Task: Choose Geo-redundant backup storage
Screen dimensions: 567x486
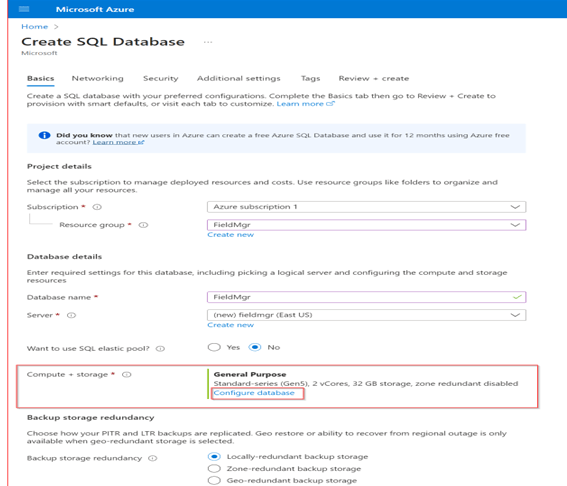Action: click(x=214, y=481)
